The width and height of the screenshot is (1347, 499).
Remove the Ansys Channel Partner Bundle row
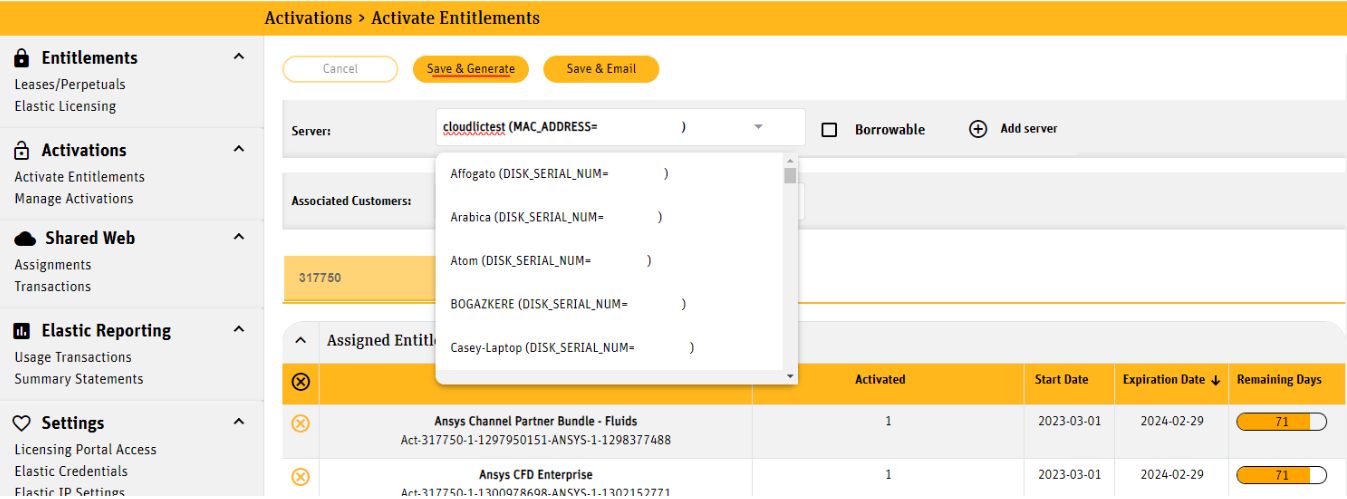(300, 423)
